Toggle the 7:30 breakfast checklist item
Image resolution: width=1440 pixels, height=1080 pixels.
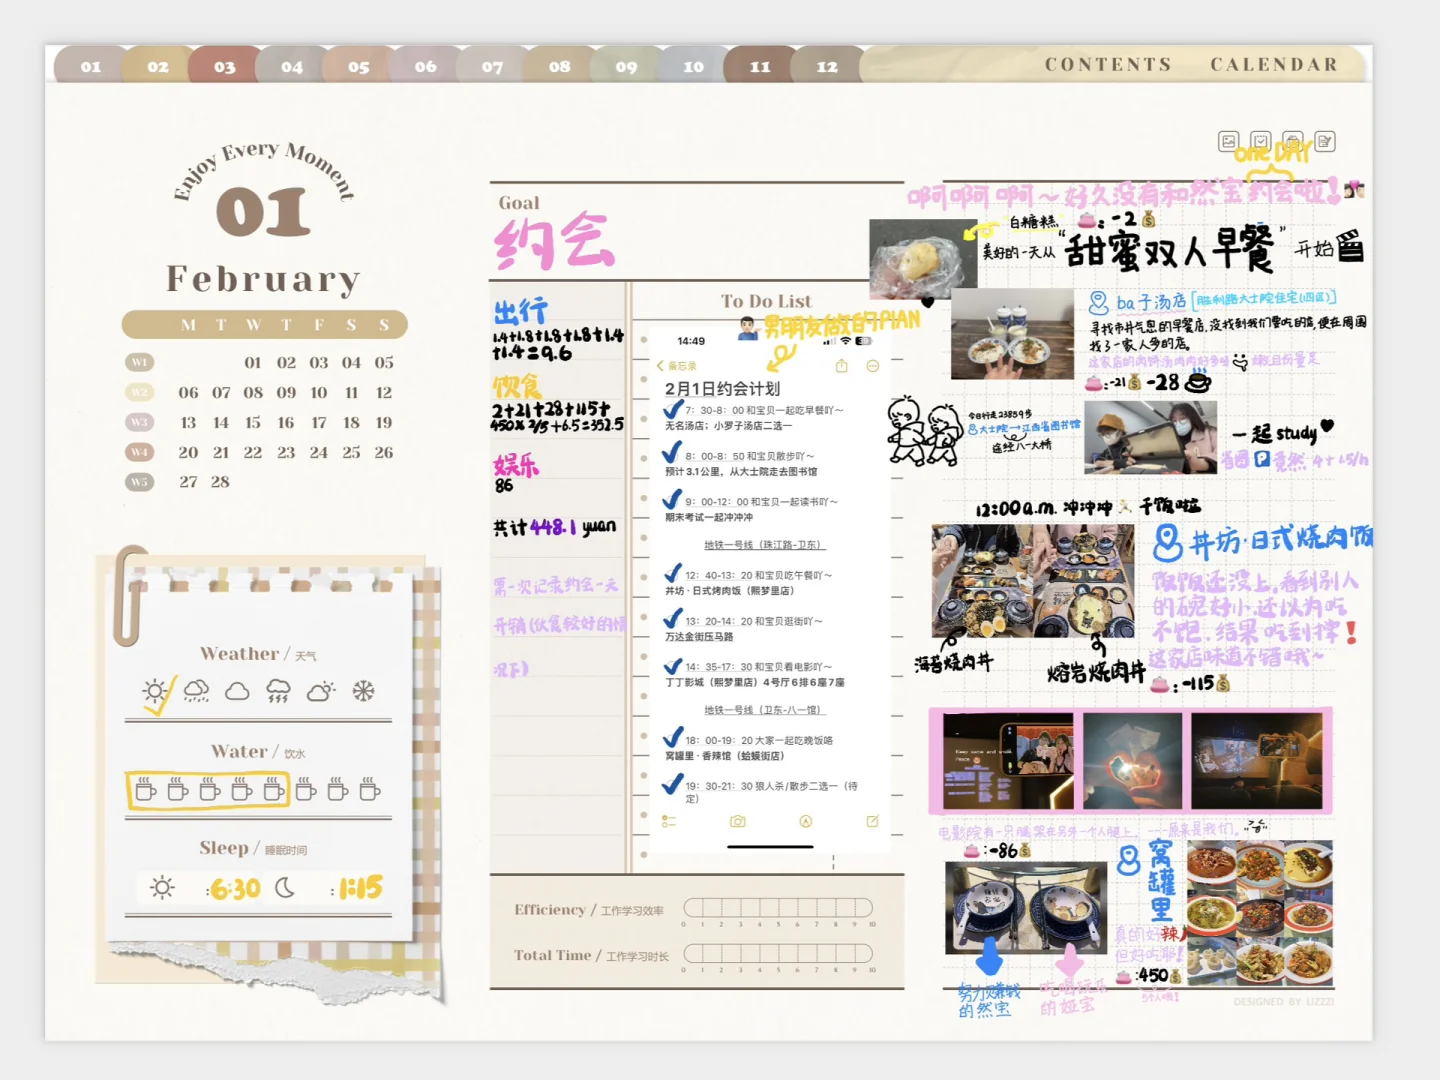(x=673, y=410)
